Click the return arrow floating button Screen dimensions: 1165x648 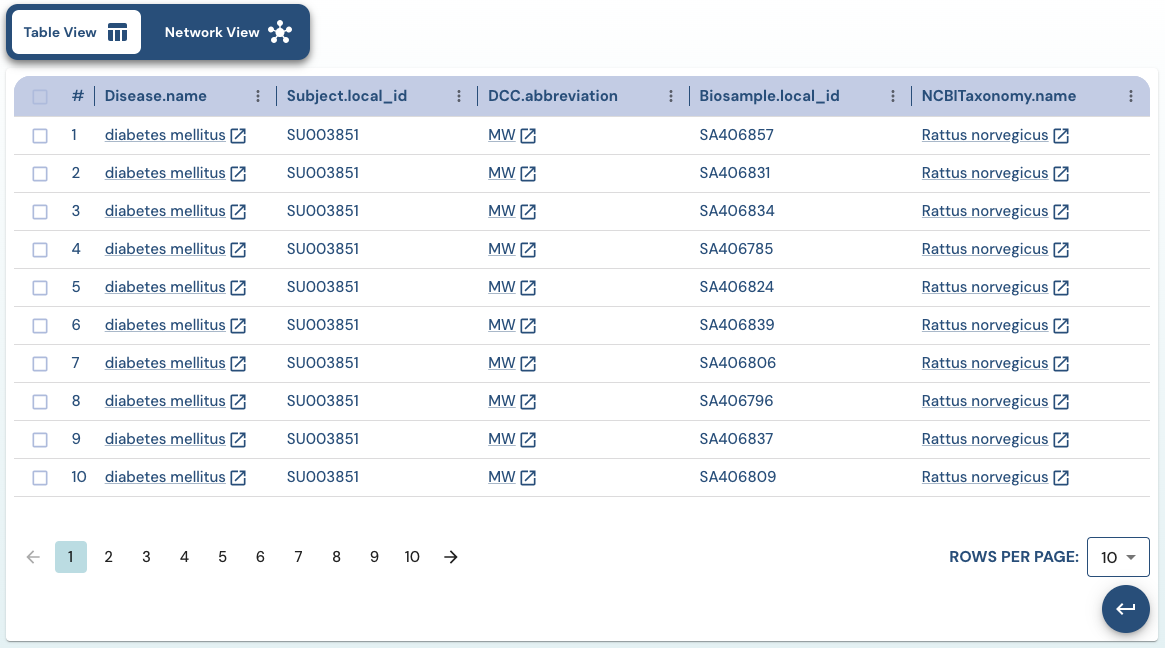(1125, 609)
